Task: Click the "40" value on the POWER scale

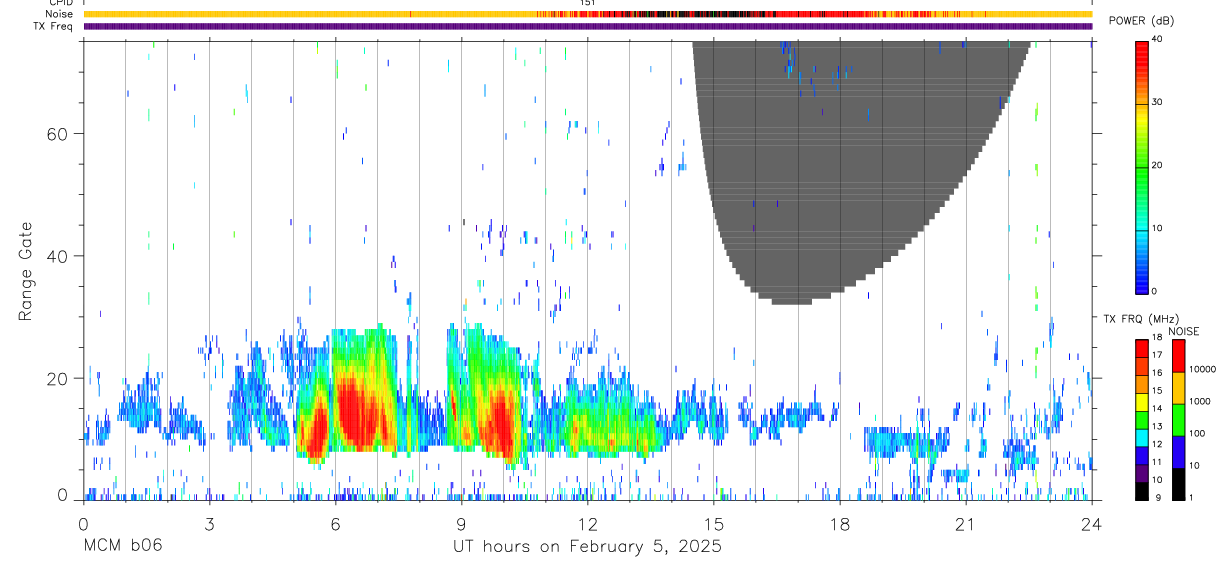Action: (1159, 39)
